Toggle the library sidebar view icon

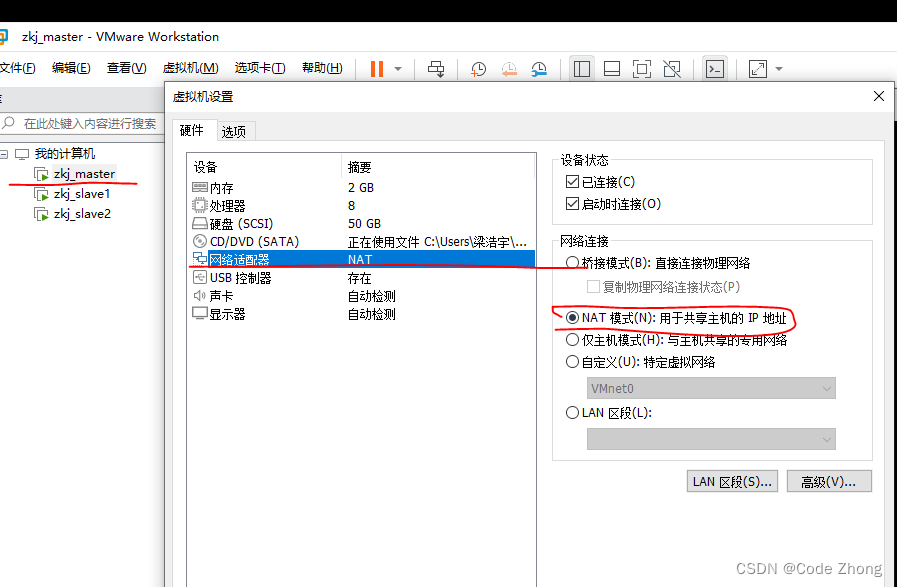pos(582,69)
